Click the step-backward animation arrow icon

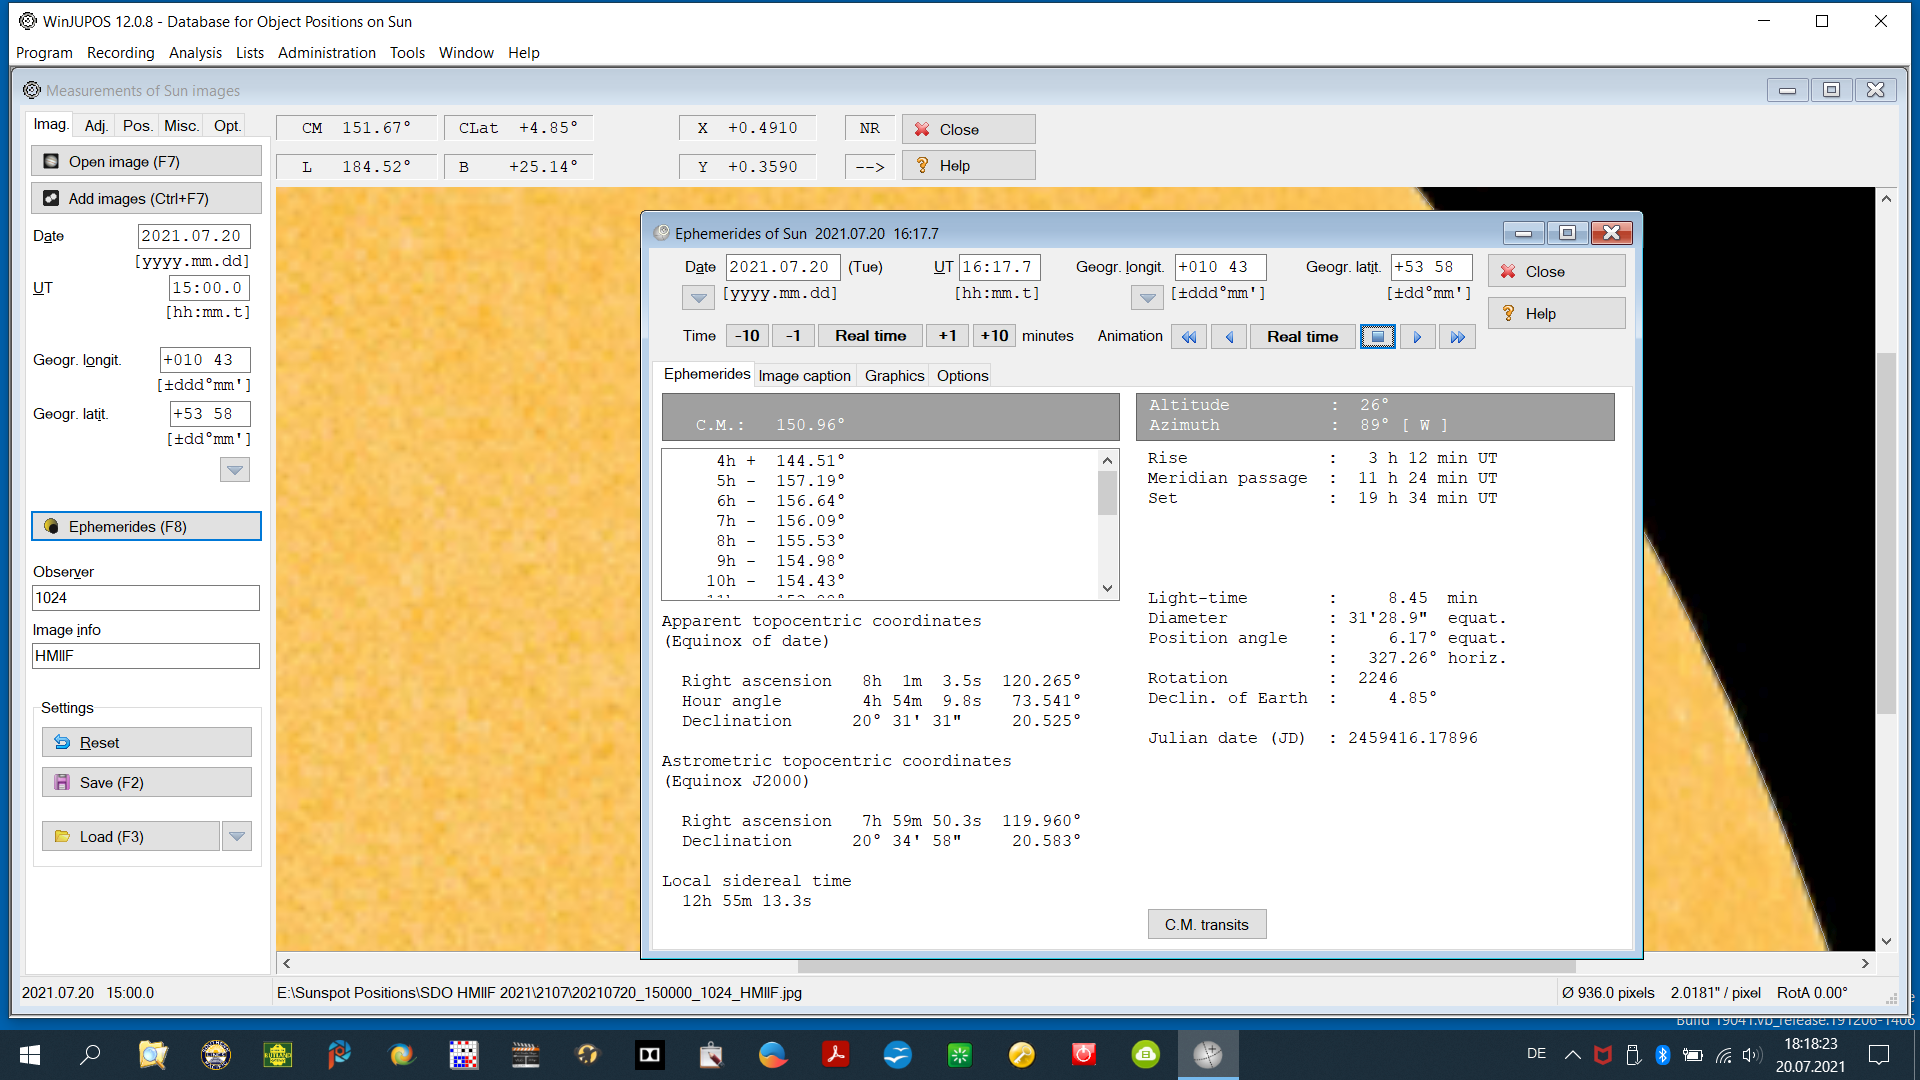pos(1229,337)
